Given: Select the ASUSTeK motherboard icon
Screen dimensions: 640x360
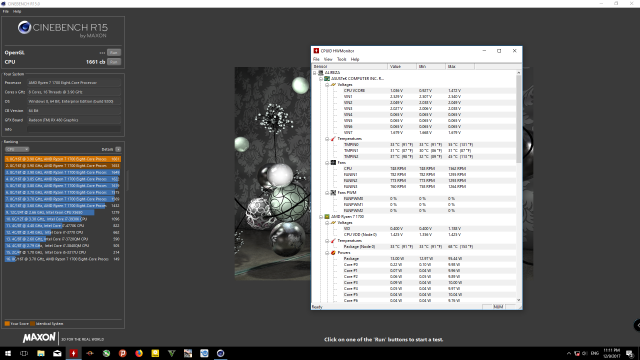Looking at the screenshot, I should click(327, 78).
